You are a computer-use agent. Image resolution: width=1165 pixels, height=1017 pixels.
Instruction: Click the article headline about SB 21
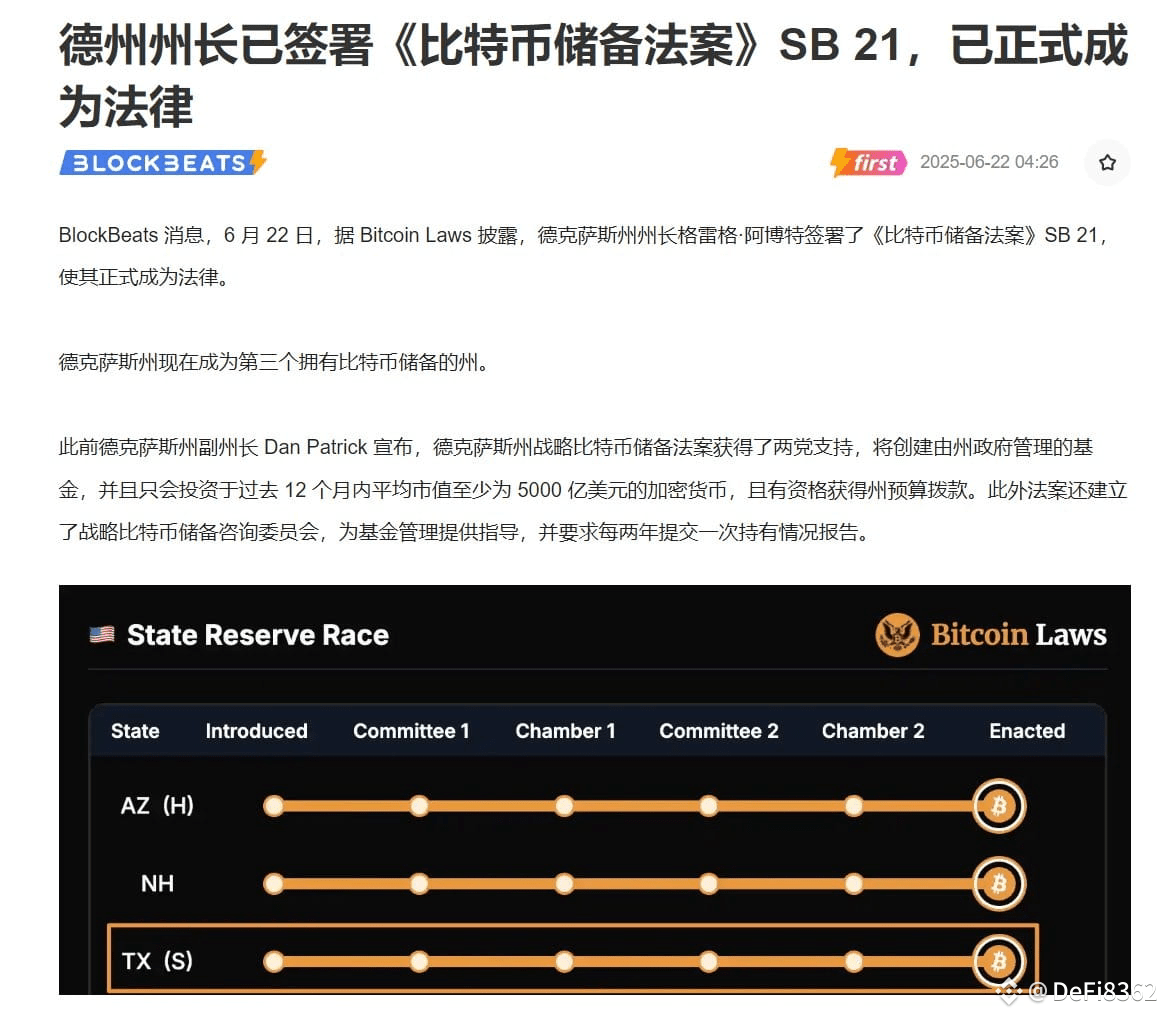coord(594,75)
